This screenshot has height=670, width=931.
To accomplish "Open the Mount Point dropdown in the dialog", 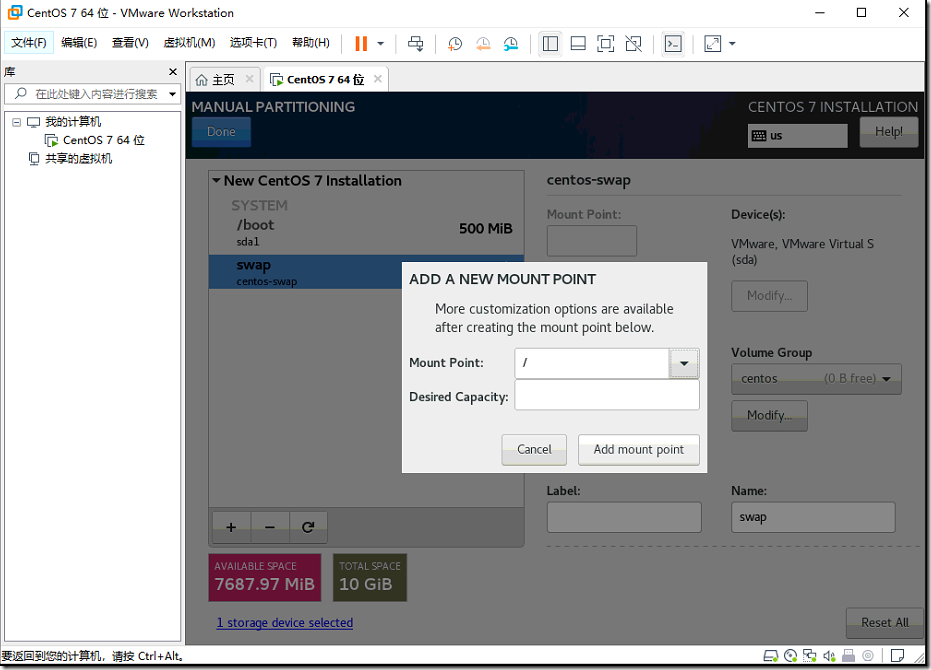I will [684, 363].
